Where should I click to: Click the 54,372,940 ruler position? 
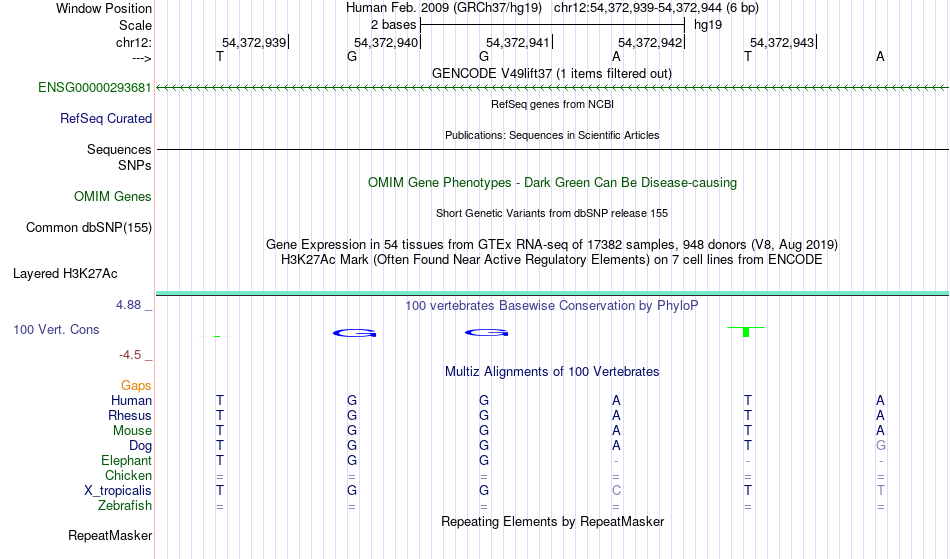point(387,43)
